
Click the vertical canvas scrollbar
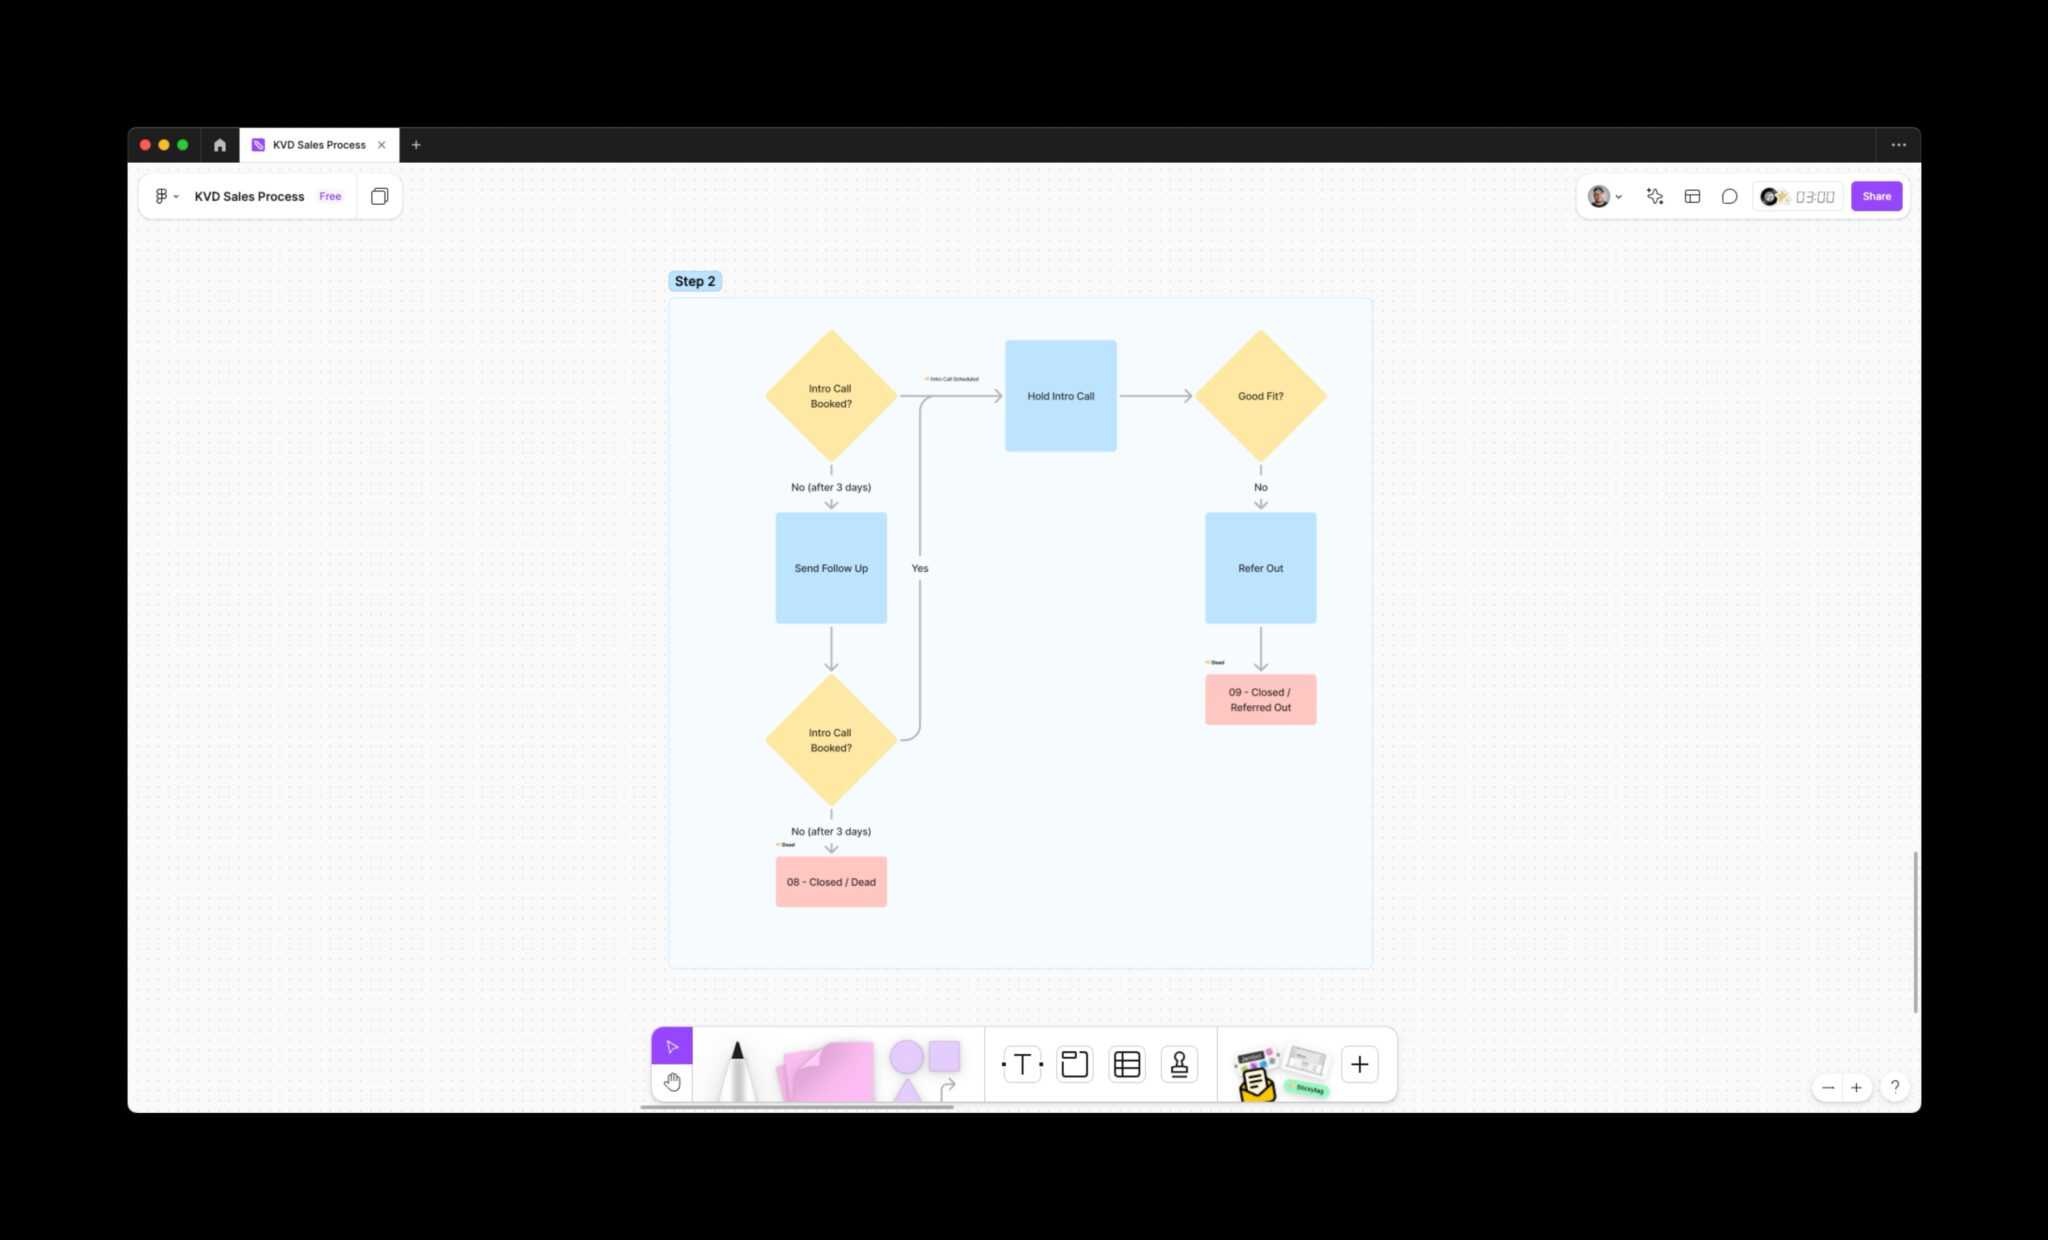1915,932
